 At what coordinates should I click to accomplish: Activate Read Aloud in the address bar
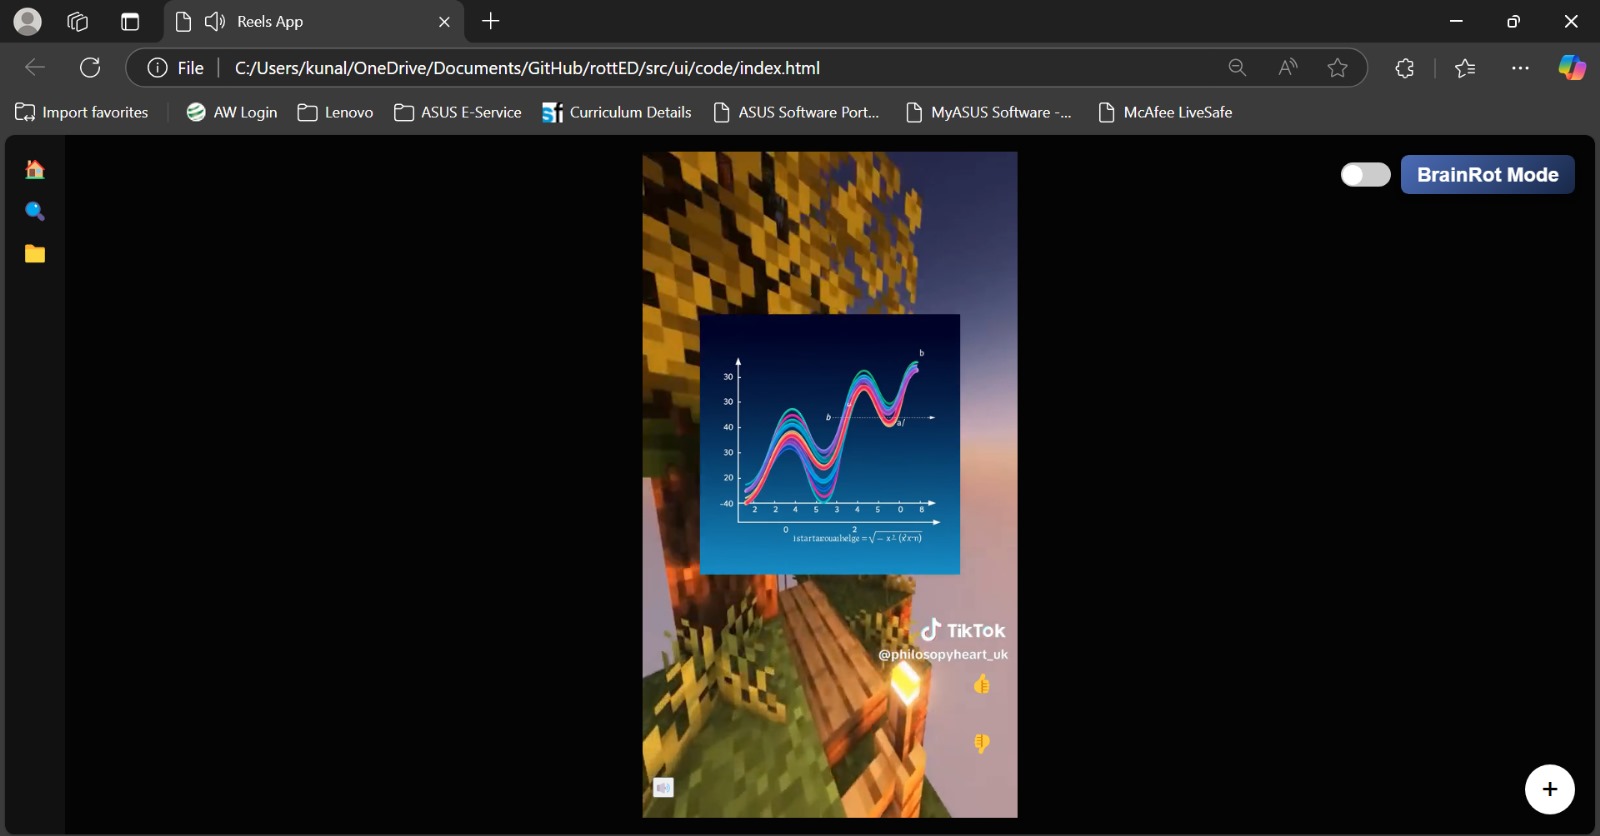pos(1288,68)
